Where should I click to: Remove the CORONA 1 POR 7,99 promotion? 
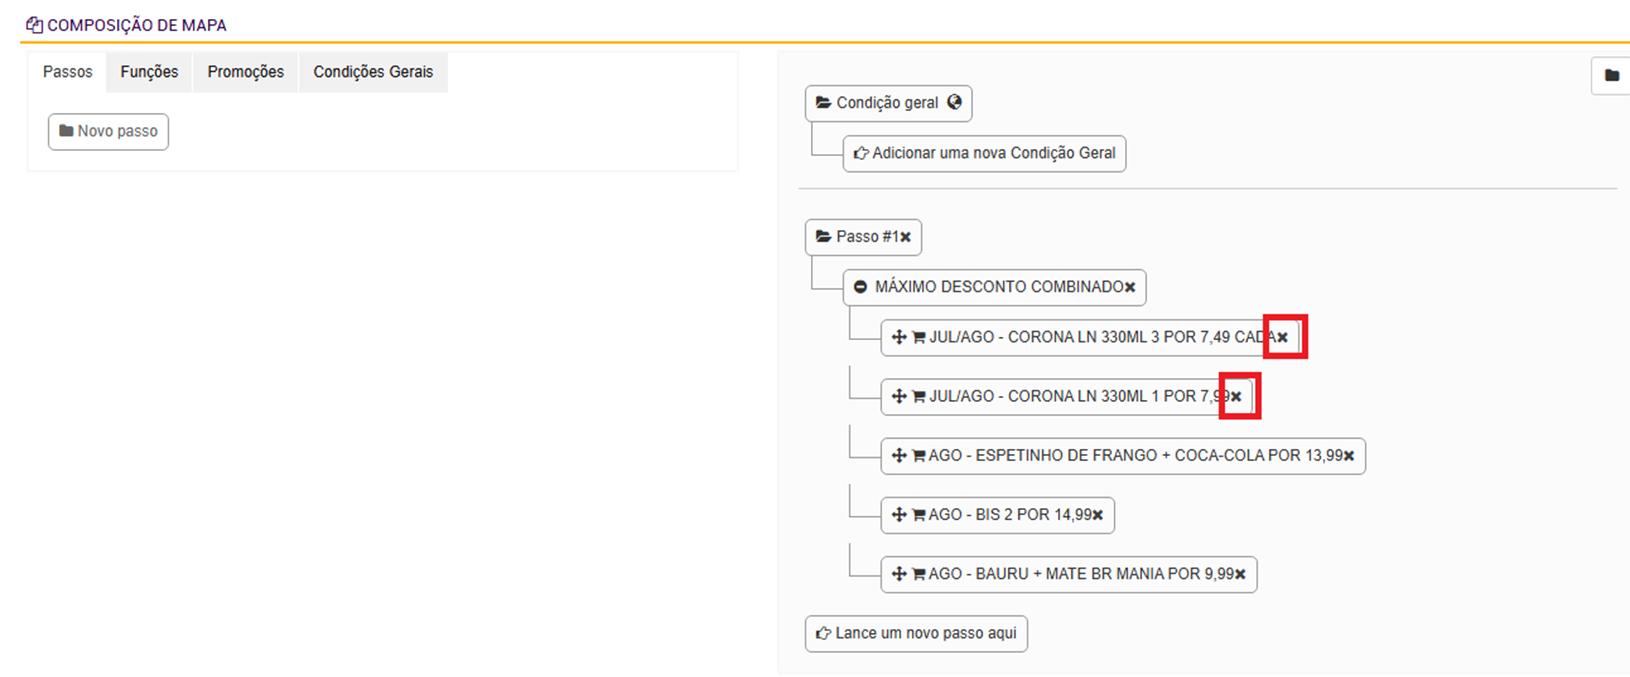point(1236,397)
